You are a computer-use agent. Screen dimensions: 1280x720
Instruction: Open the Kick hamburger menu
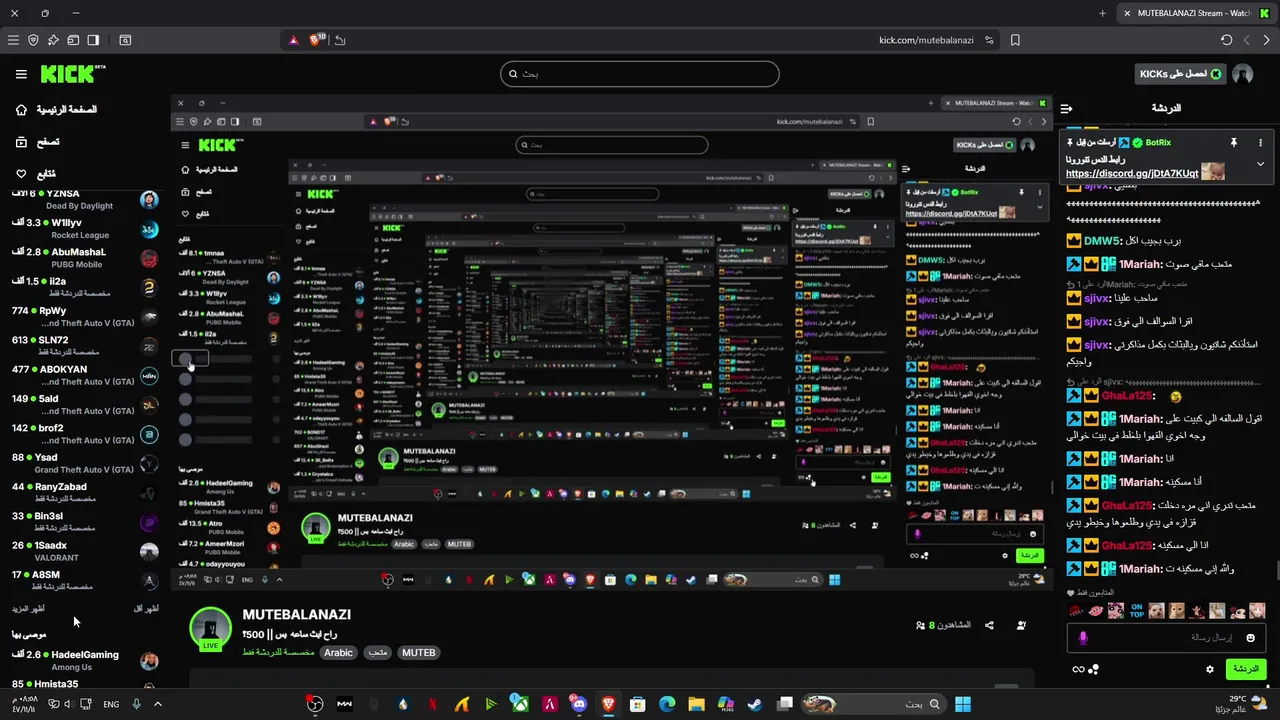click(x=21, y=74)
